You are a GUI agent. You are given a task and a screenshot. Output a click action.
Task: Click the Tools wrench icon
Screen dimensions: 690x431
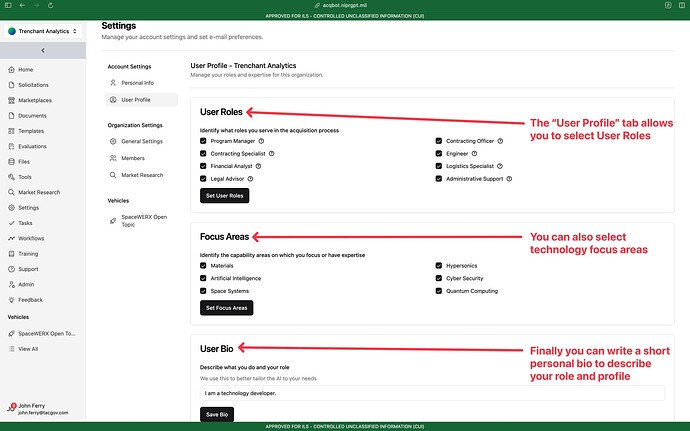click(11, 177)
